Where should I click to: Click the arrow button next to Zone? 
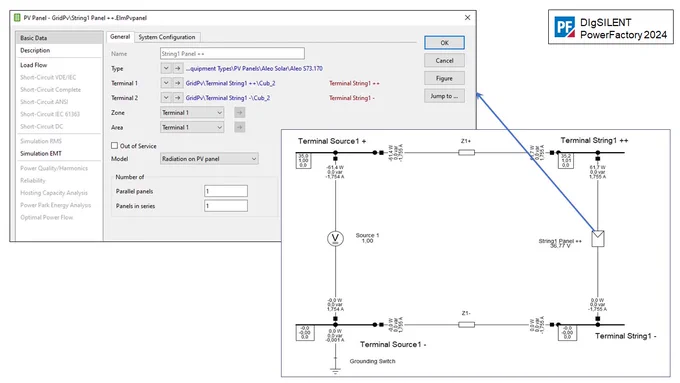point(239,113)
